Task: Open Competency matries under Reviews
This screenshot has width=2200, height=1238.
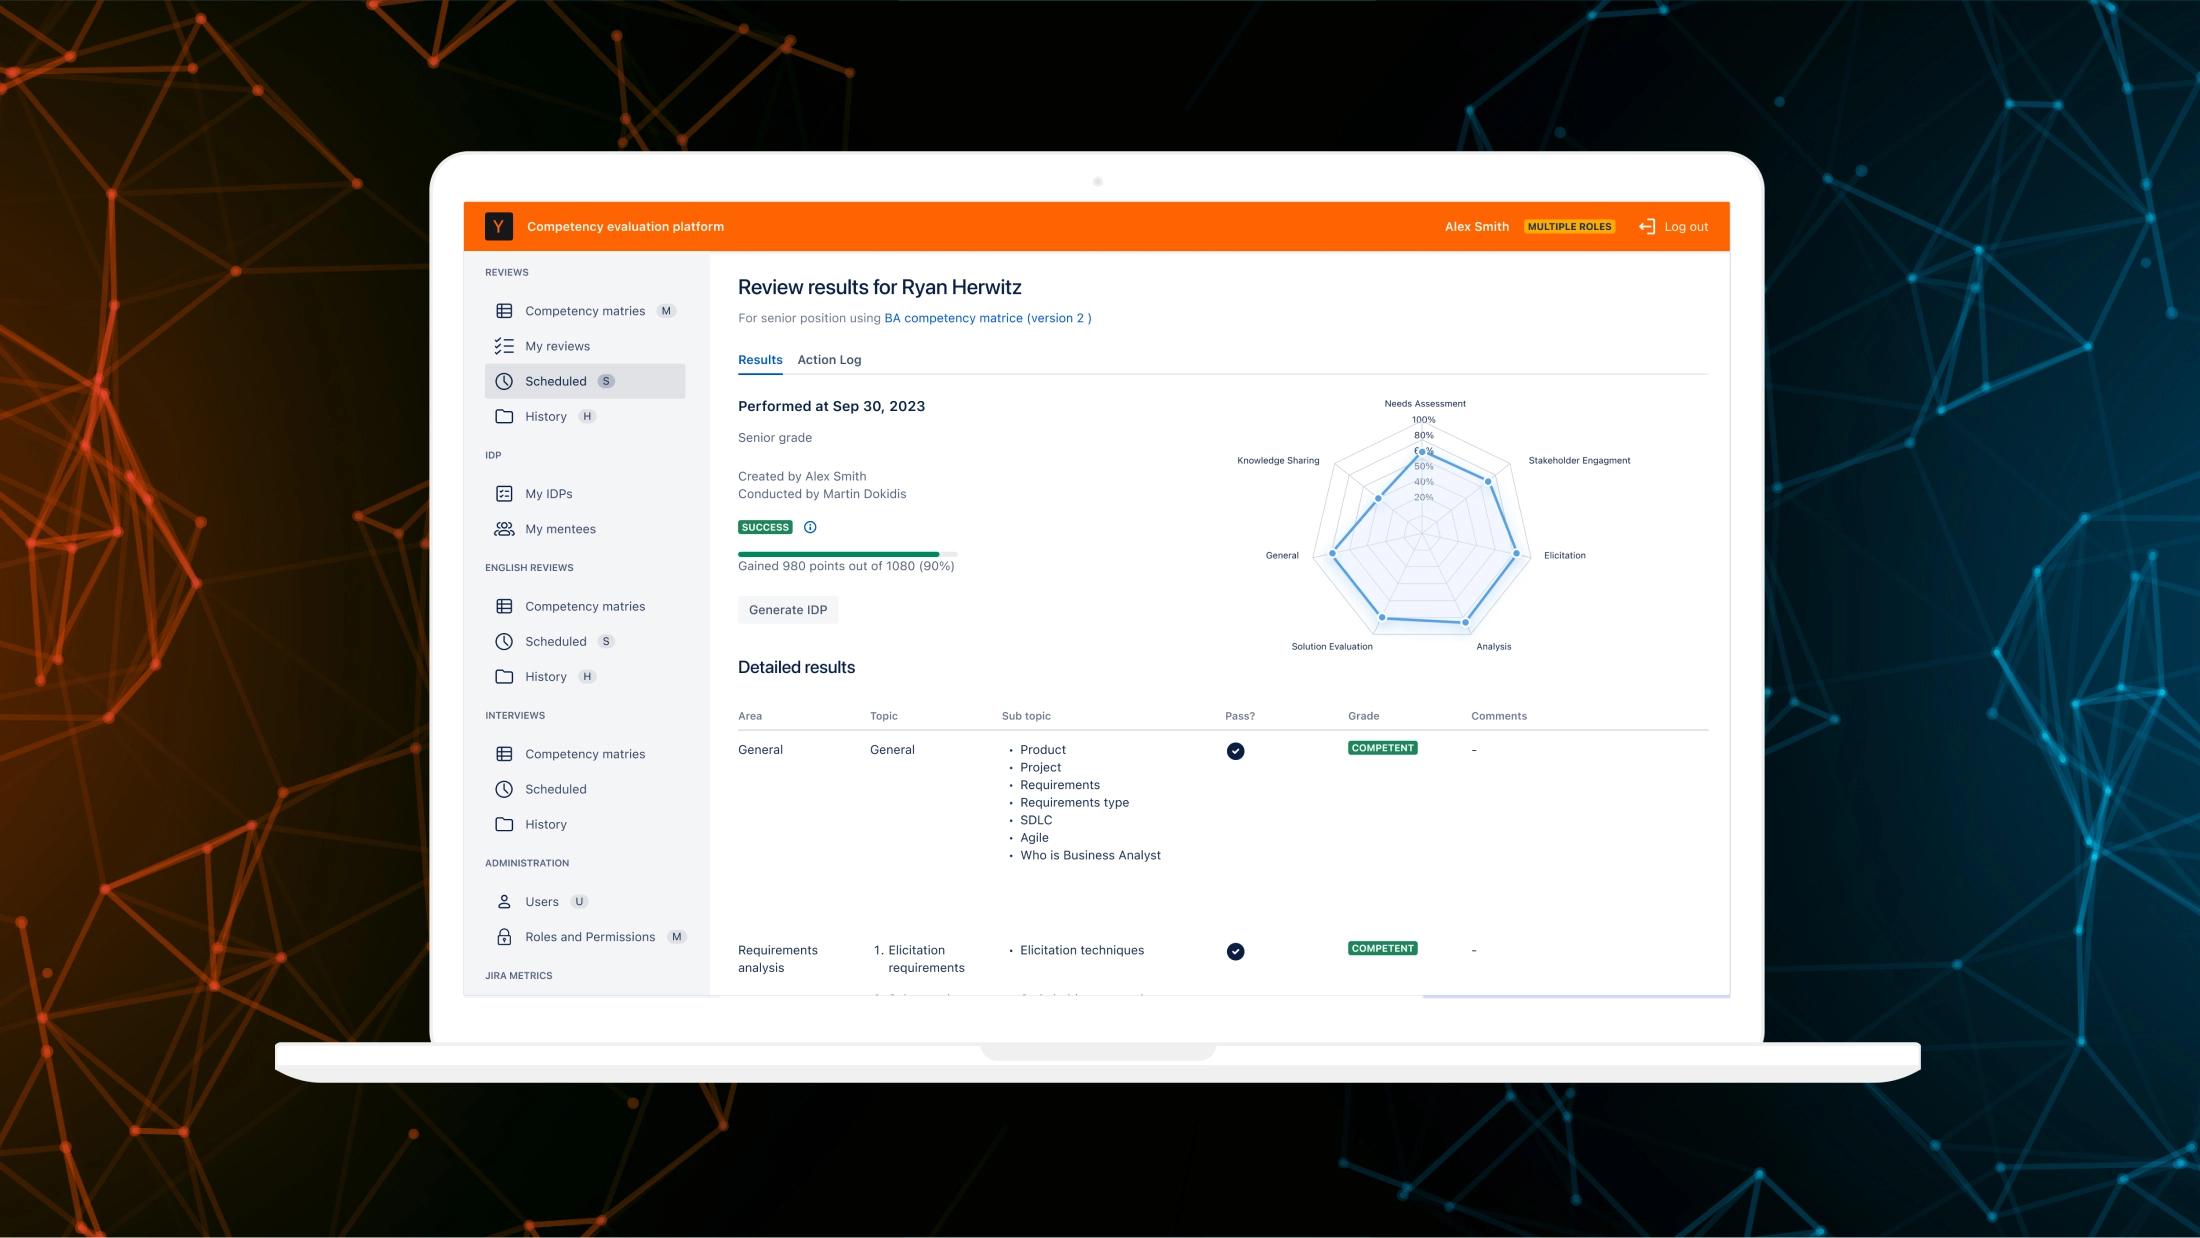Action: [585, 311]
